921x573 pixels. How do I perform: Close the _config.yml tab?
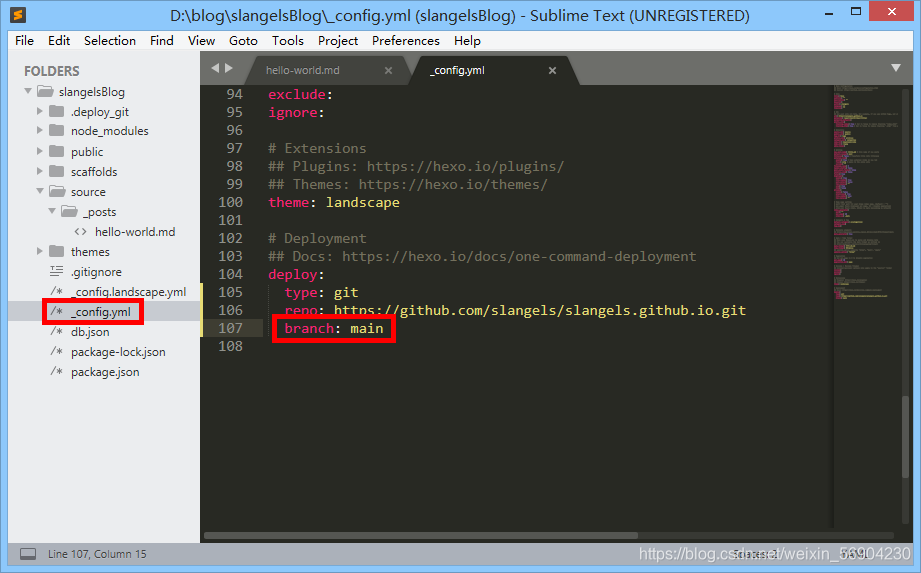pos(552,70)
